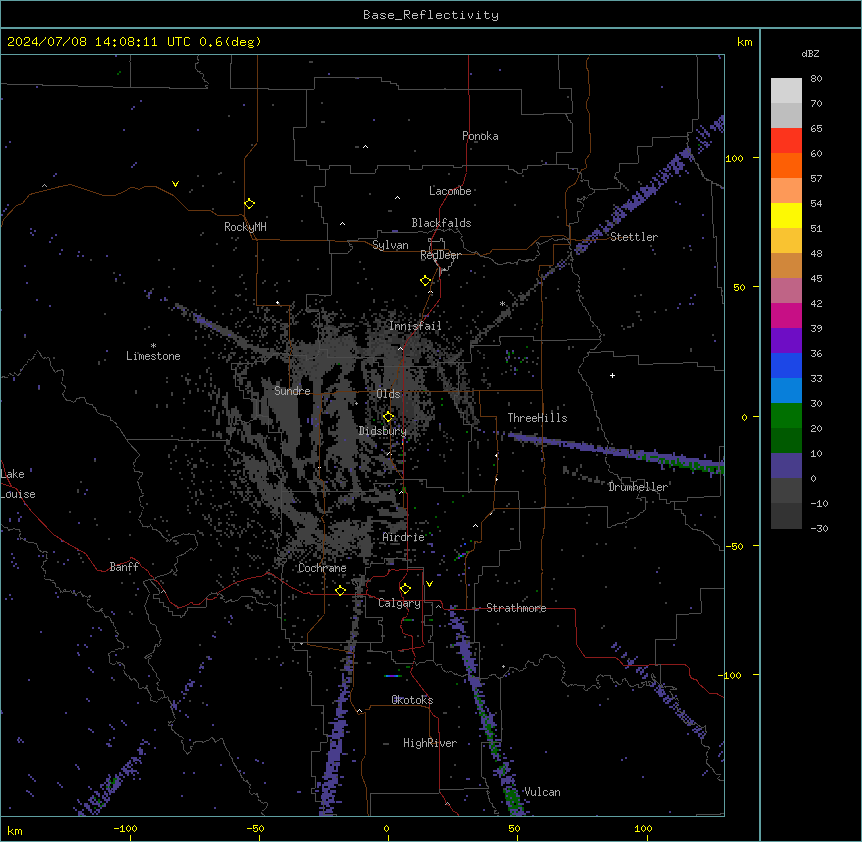This screenshot has height=842, width=862.
Task: Click the Drumheller city label
Action: (x=638, y=487)
